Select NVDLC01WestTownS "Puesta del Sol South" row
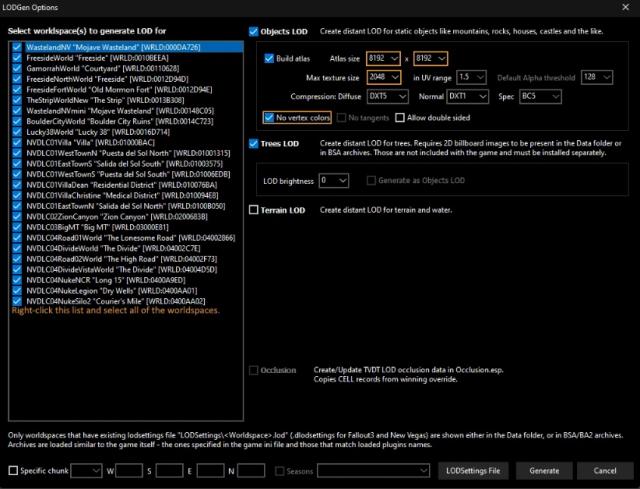Viewport: 640px width, 489px height. [x=128, y=174]
